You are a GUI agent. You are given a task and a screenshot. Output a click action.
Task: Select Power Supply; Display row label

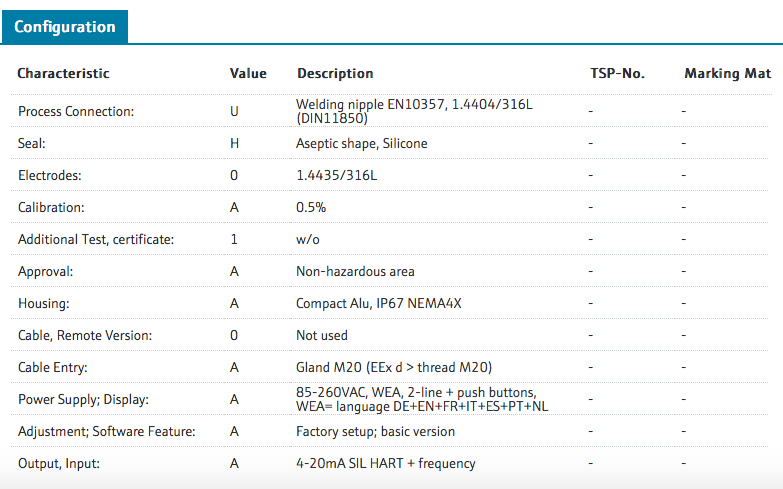point(83,400)
